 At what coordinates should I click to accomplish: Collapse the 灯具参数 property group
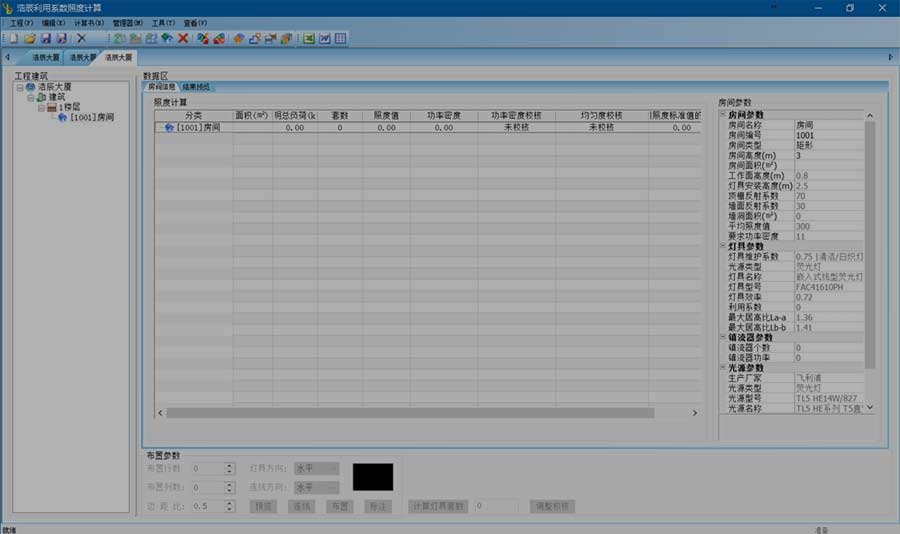coord(723,246)
